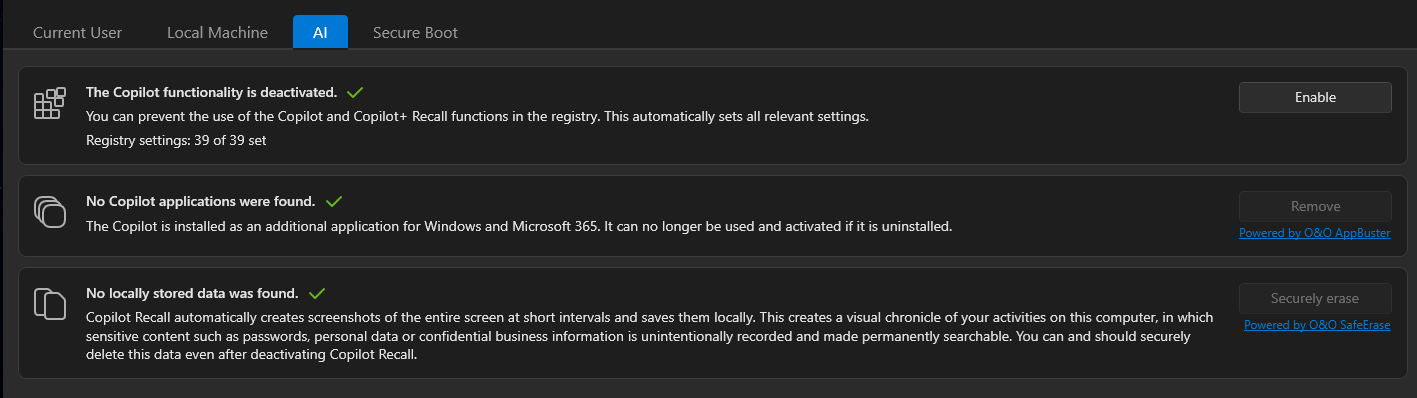1417x398 pixels.
Task: Click the locally stored data documents icon
Action: 49,303
